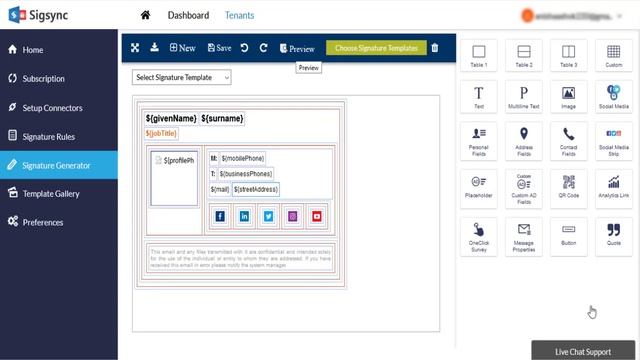Open Subscription in sidebar
This screenshot has height=360, width=640.
tap(59, 79)
